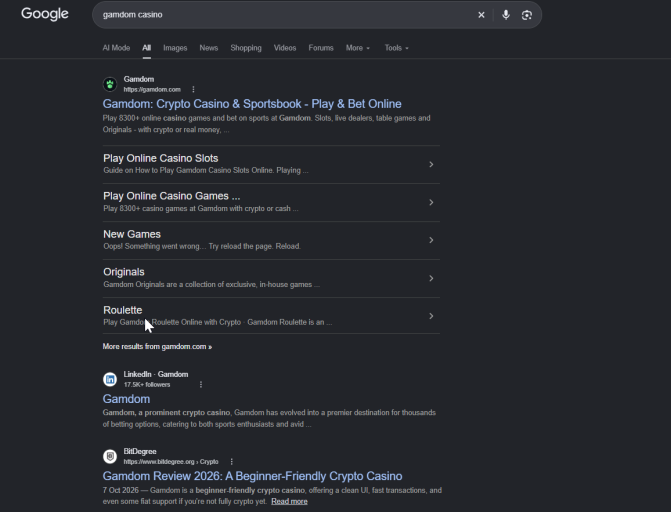
Task: Open the Play Online Casino Slots sitelink
Action: pos(160,158)
